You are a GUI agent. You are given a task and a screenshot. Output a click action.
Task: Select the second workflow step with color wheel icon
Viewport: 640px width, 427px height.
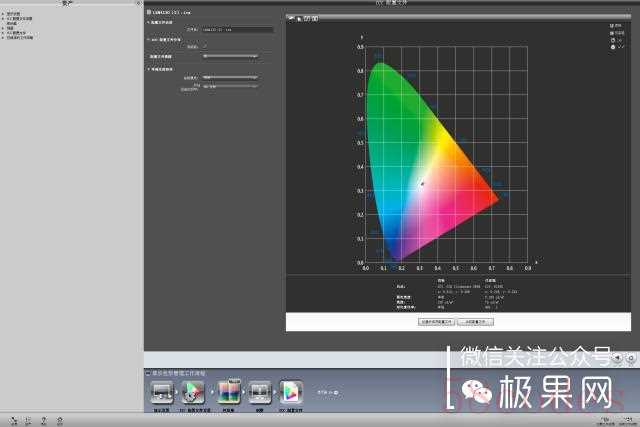point(193,390)
